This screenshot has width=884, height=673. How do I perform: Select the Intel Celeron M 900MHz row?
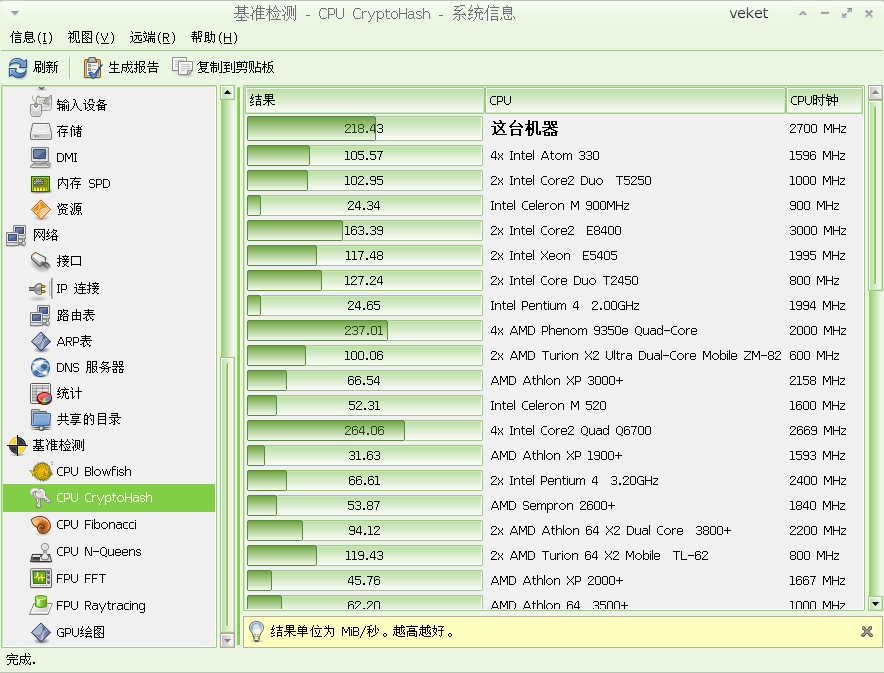pos(555,206)
